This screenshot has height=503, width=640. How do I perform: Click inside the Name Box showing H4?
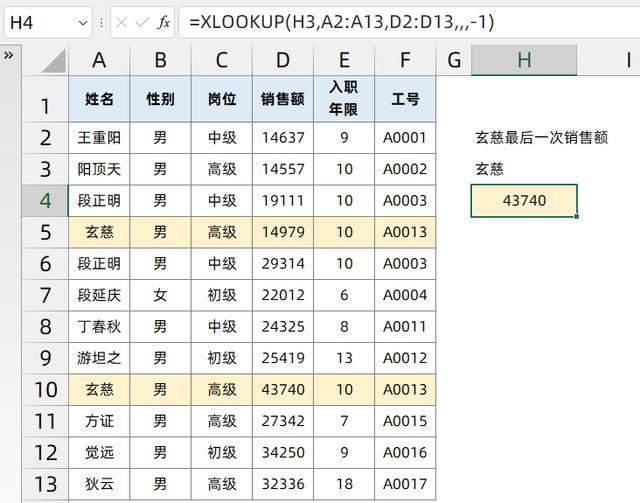38,22
